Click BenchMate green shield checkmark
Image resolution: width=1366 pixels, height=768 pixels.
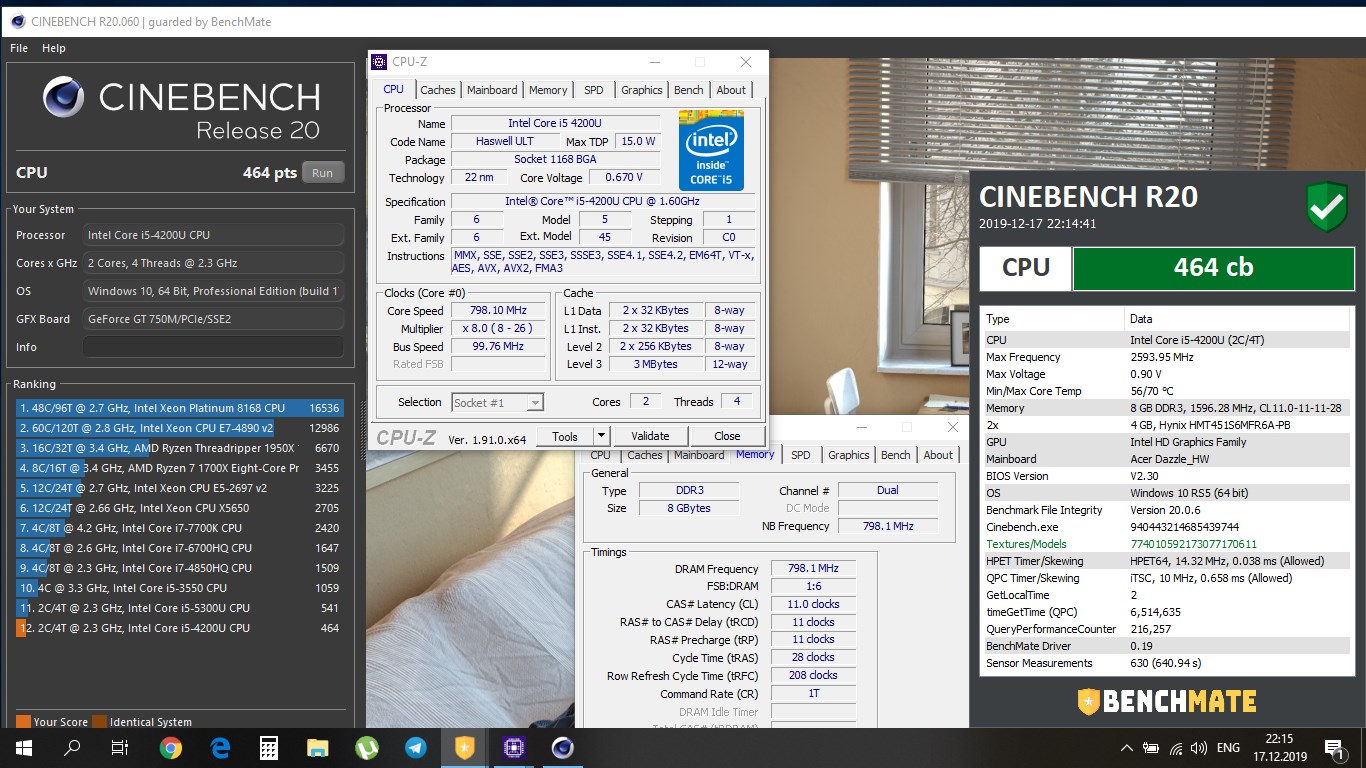tap(1327, 206)
